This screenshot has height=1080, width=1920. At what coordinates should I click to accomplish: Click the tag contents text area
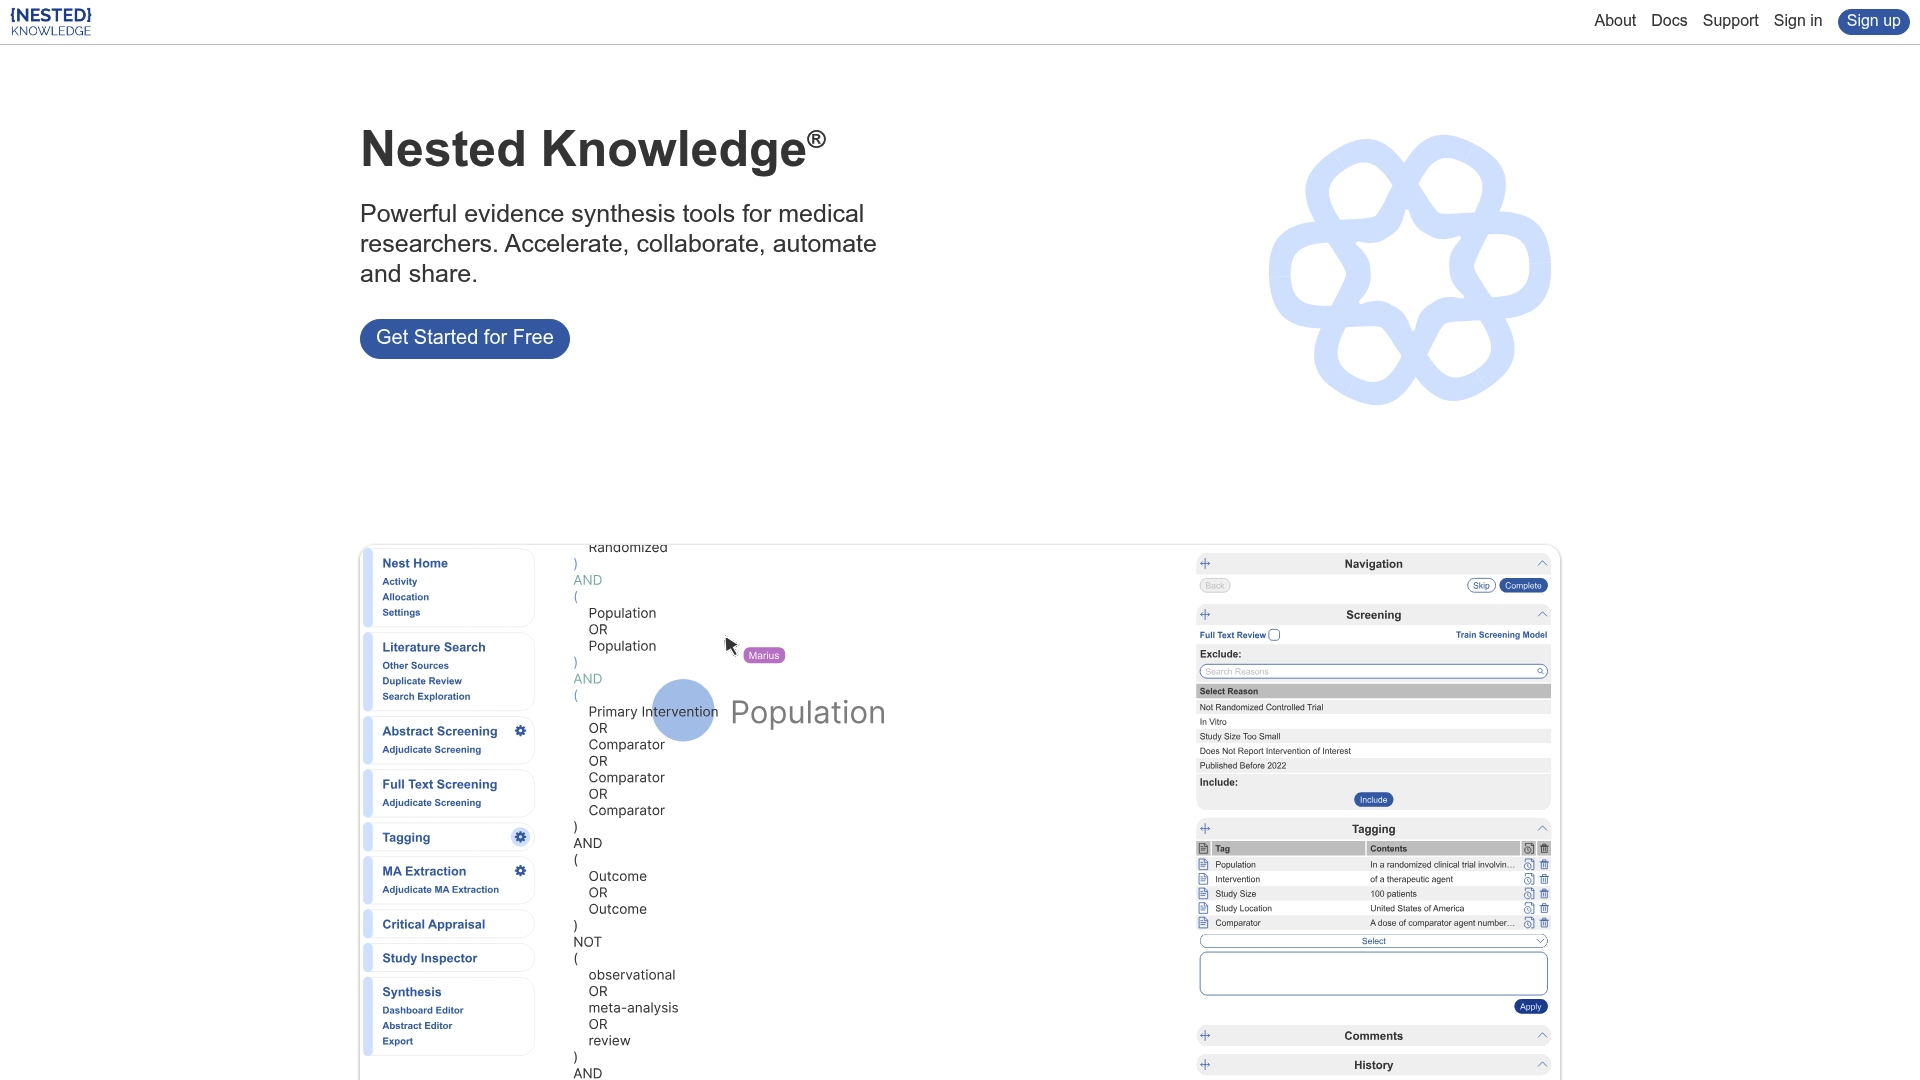[x=1373, y=974]
